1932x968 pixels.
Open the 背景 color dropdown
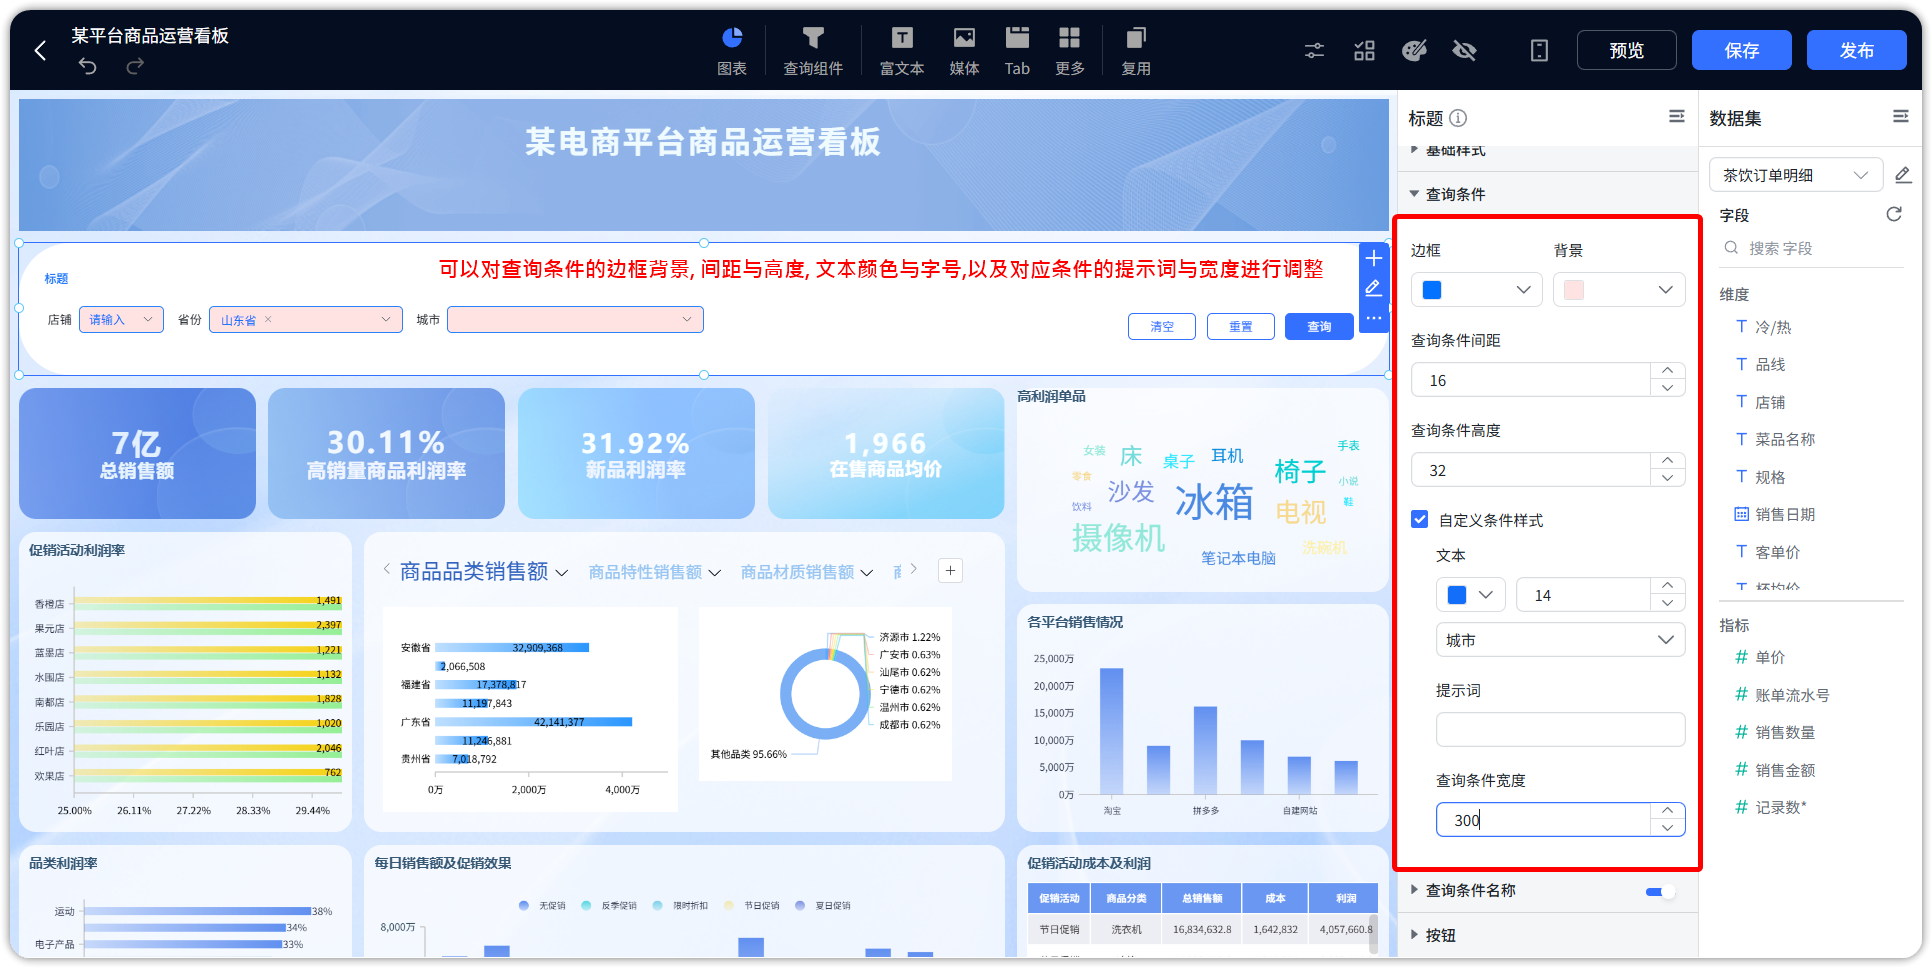coord(1619,290)
